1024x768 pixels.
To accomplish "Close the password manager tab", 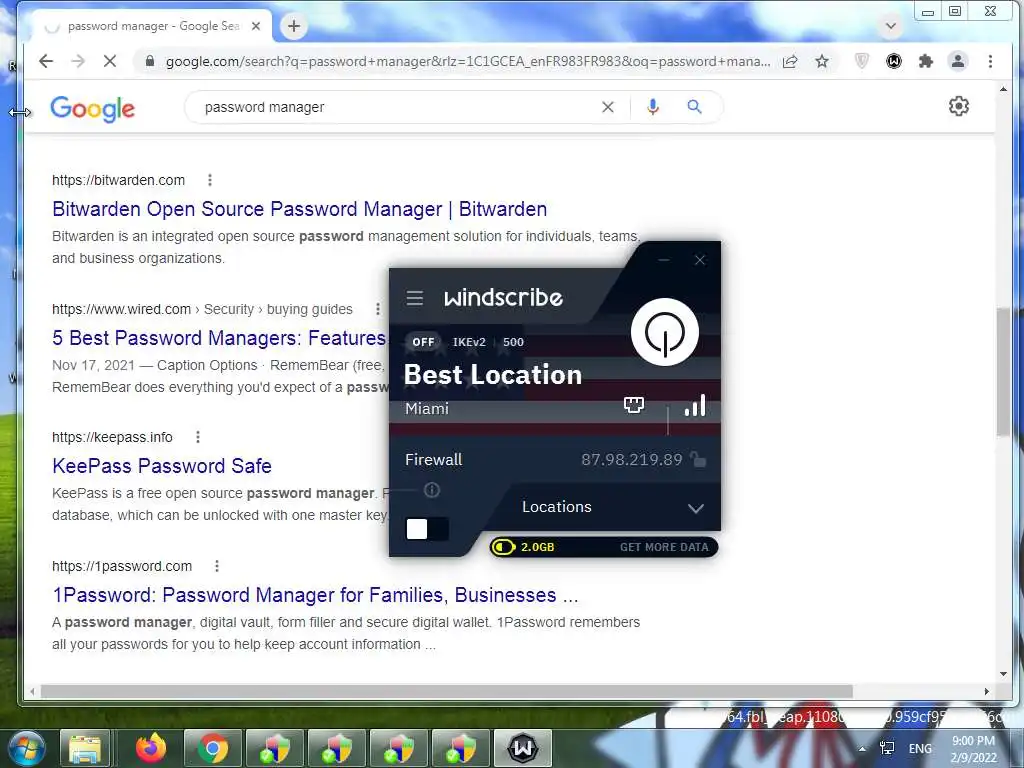I will pos(256,26).
